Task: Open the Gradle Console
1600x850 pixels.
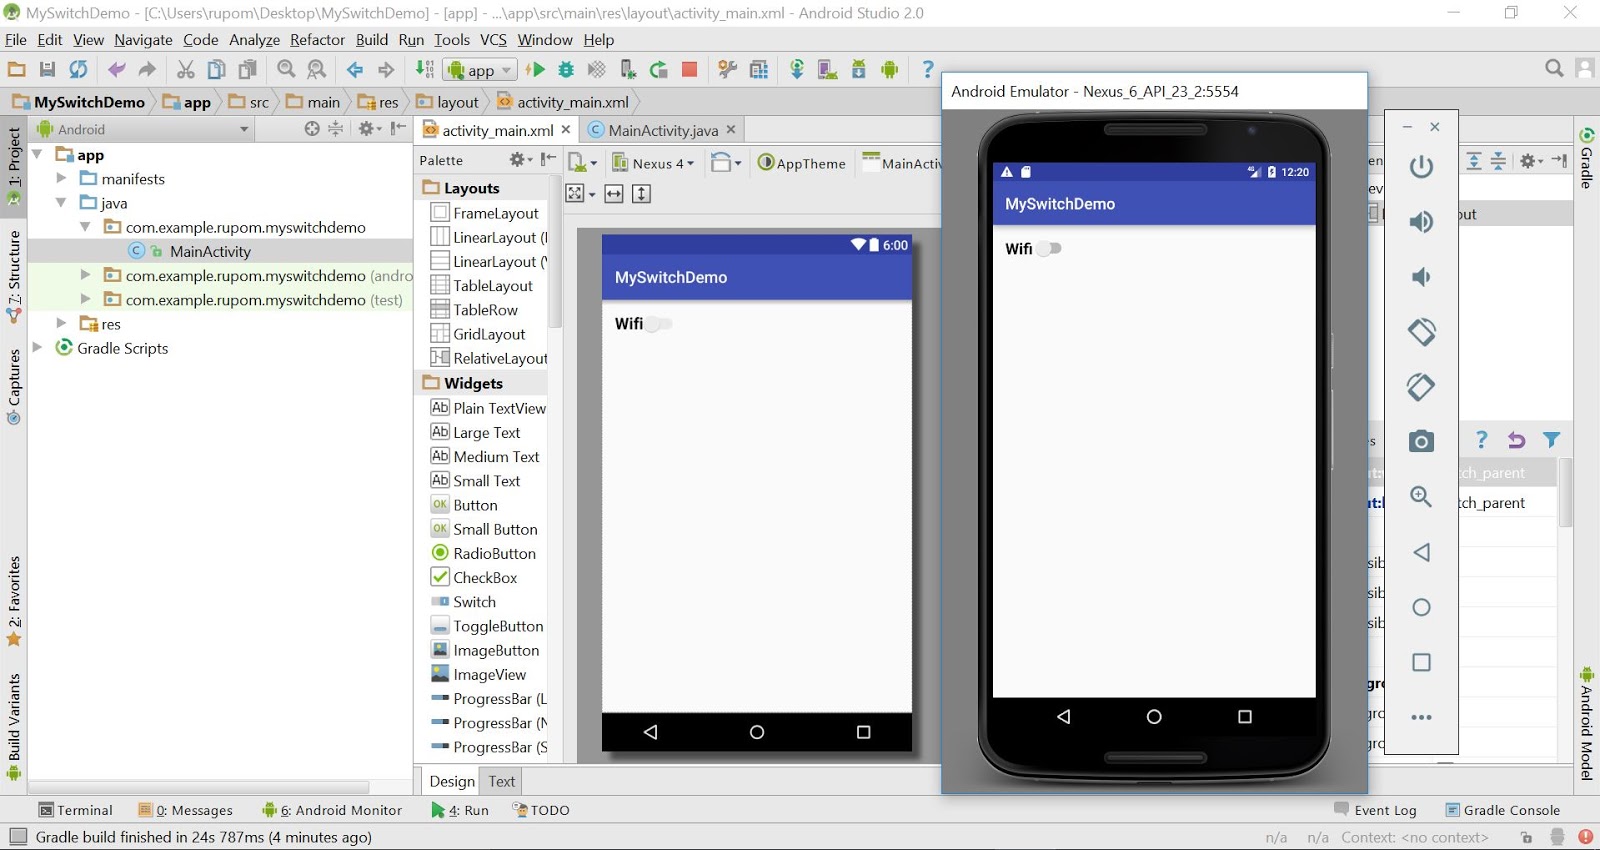Action: [x=1502, y=810]
